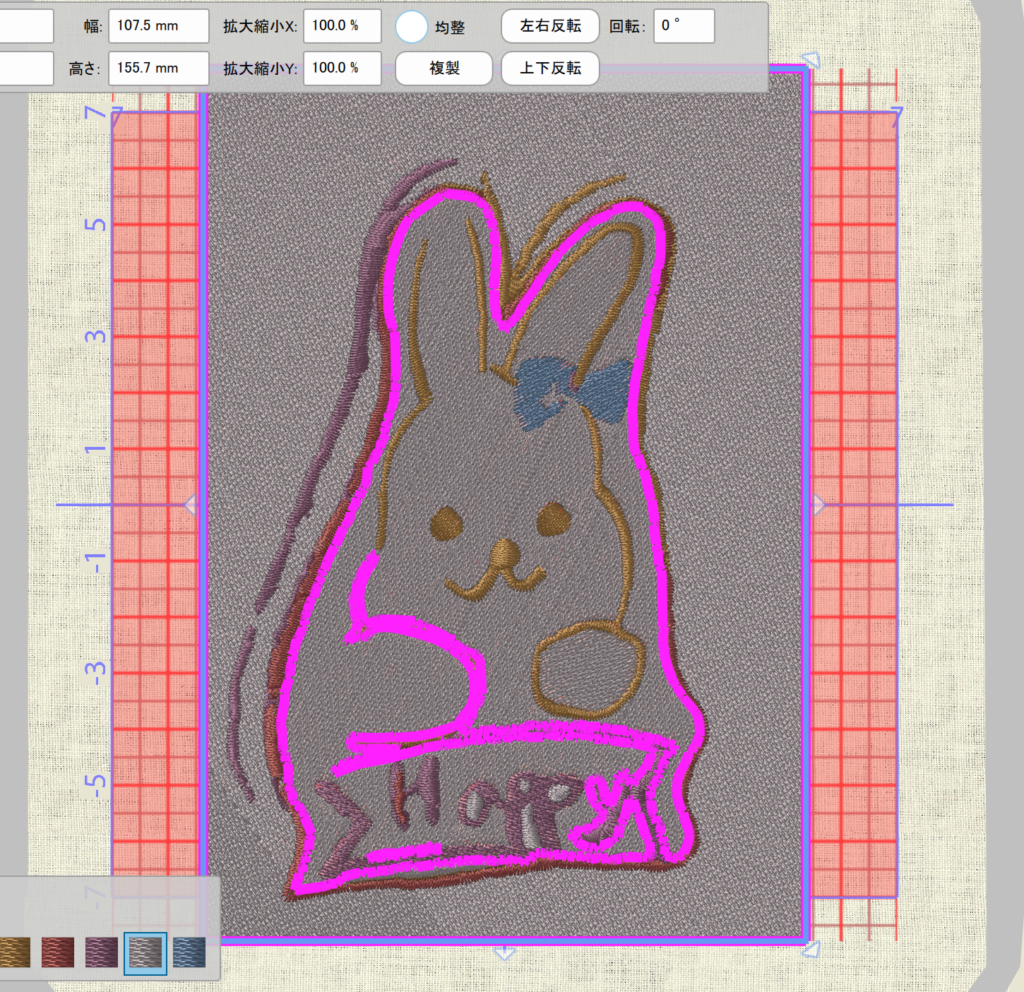Click the 左右反転 horizontal flip button

[x=550, y=26]
